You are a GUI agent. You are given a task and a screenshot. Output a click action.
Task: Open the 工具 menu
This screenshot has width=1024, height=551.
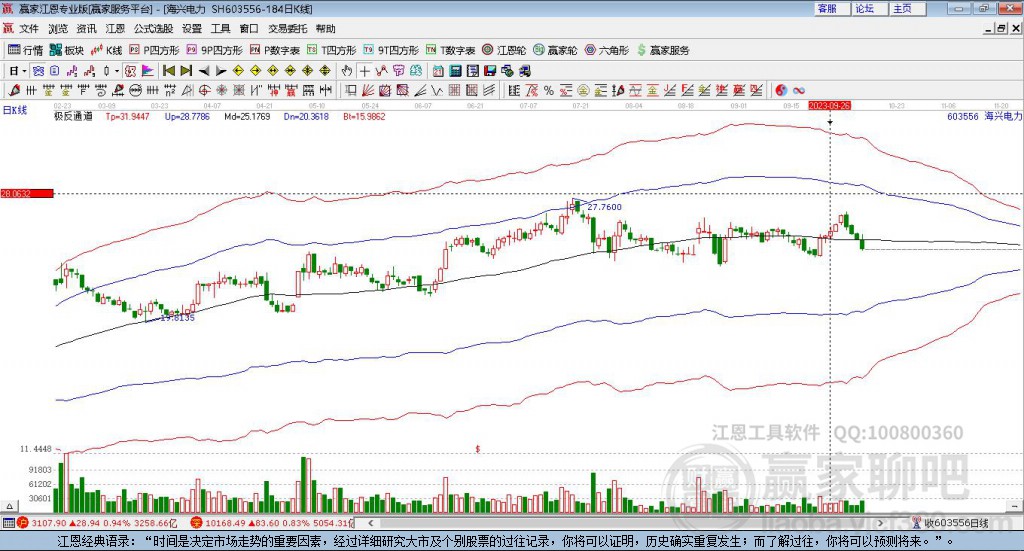[221, 29]
